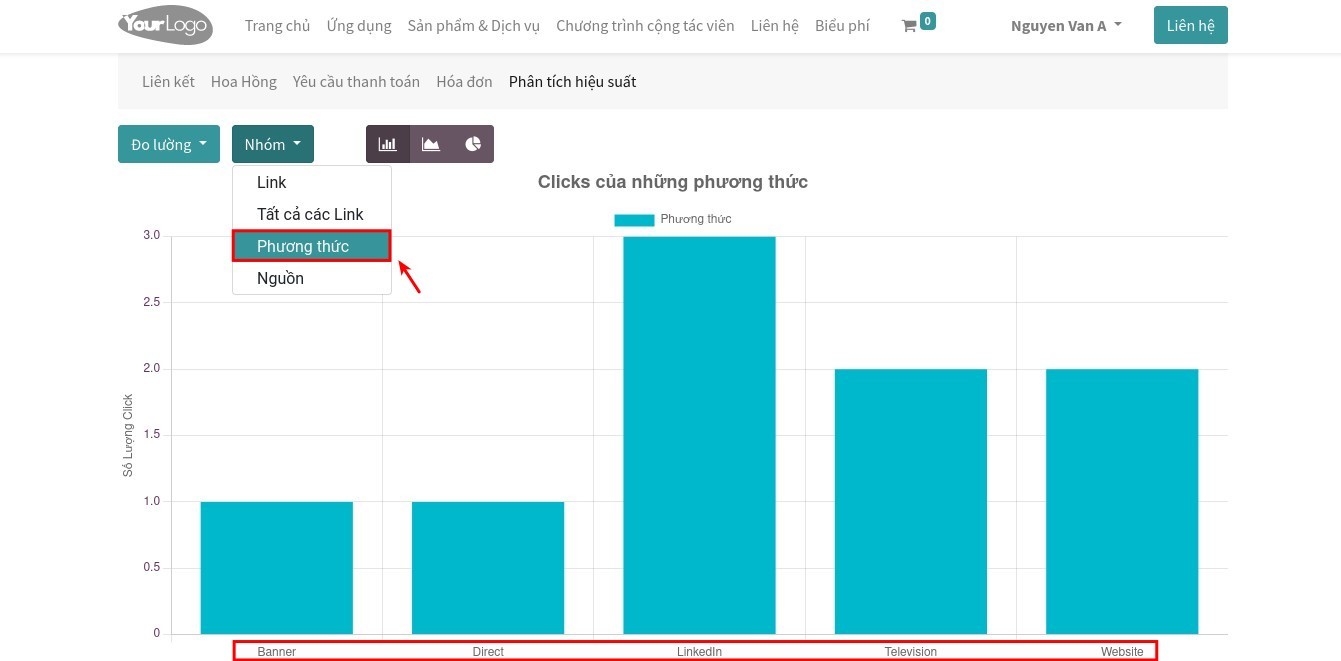Click the Direct bar in chart
The height and width of the screenshot is (661, 1341).
[488, 568]
